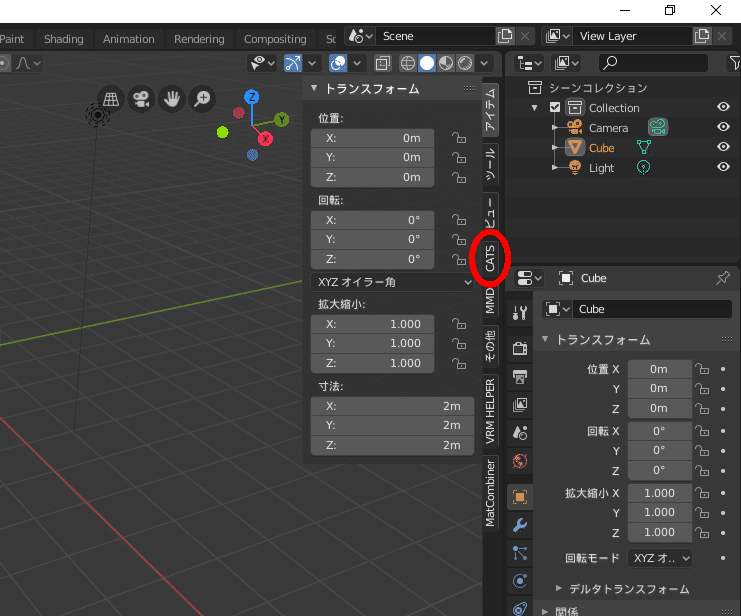
Task: Open XYZ オイラー角 rotation mode dropdown
Action: (393, 282)
